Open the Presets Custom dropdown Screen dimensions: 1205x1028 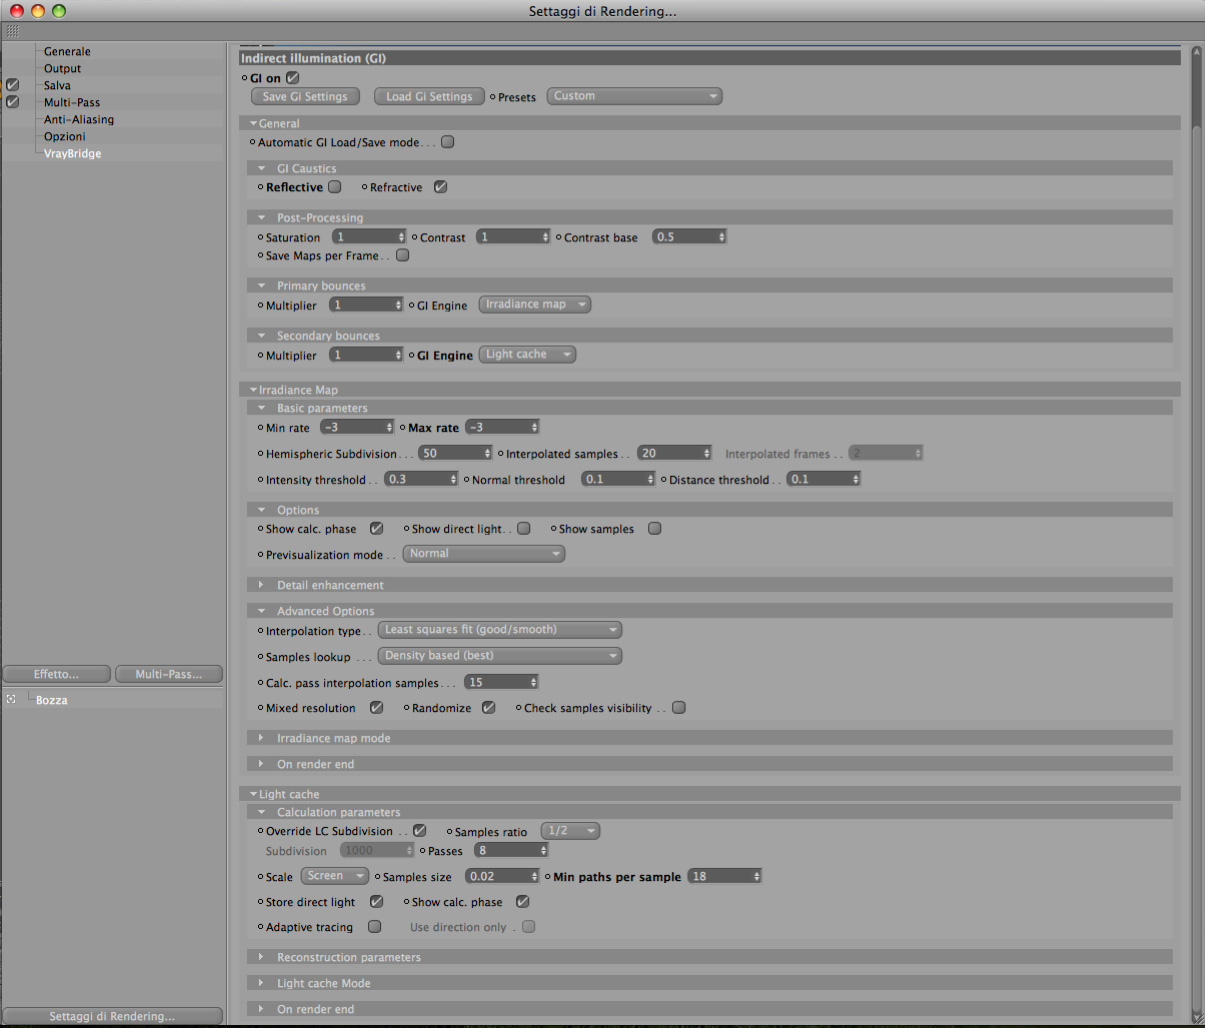634,96
